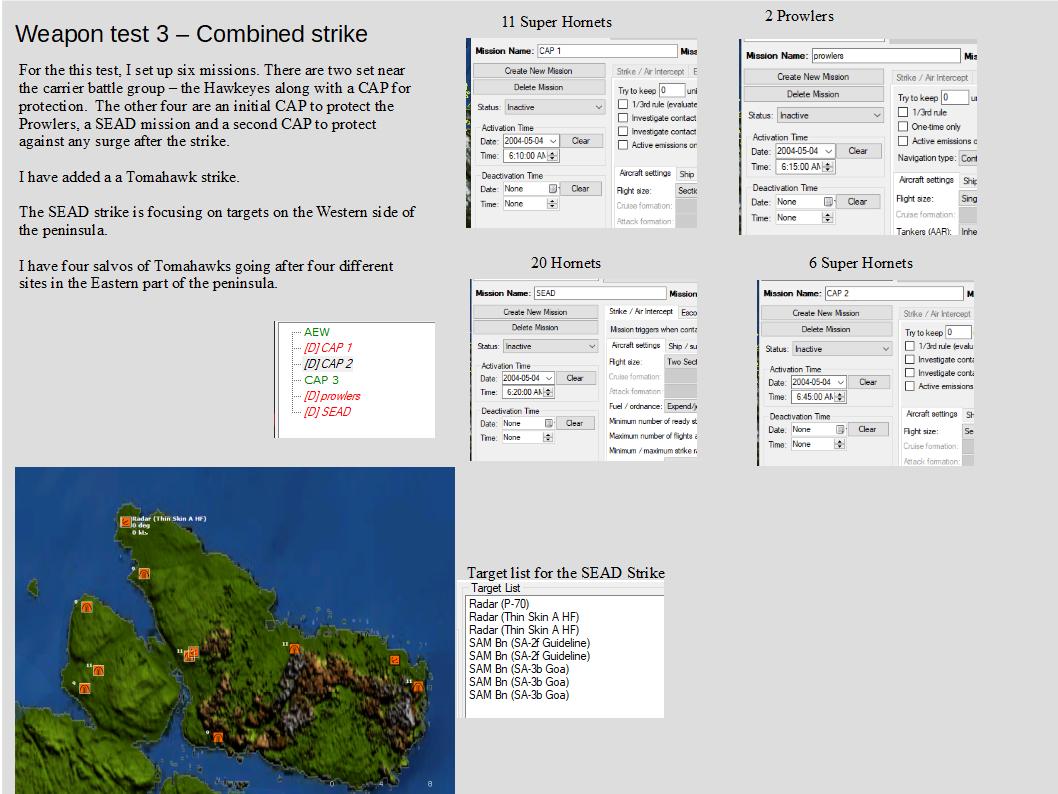Open Status dropdown in CAP 2 panel
This screenshot has height=794, width=1058.
pos(841,349)
